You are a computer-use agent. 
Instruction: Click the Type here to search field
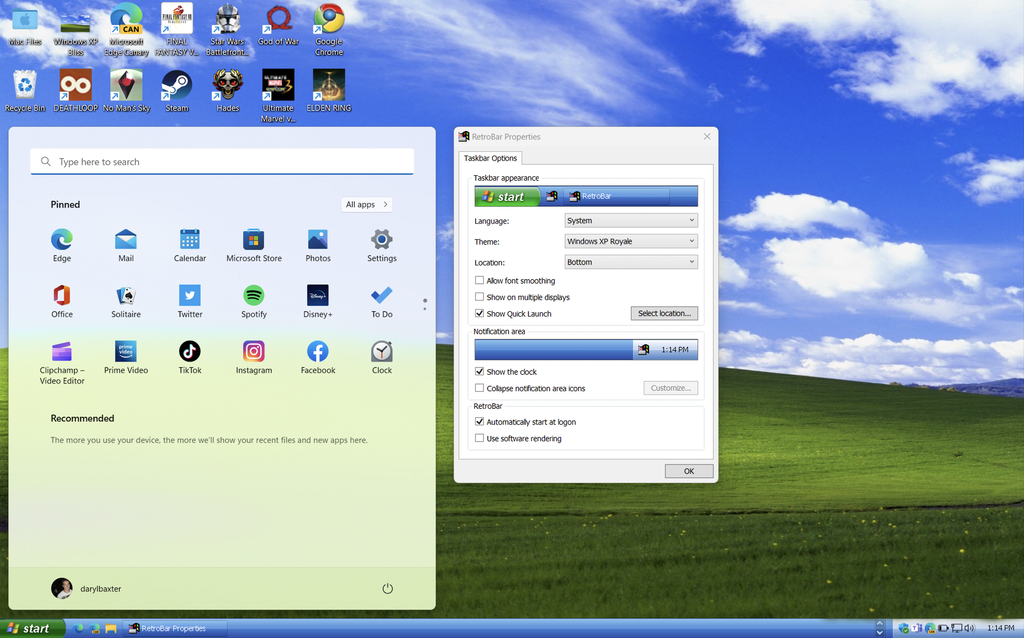coord(220,161)
